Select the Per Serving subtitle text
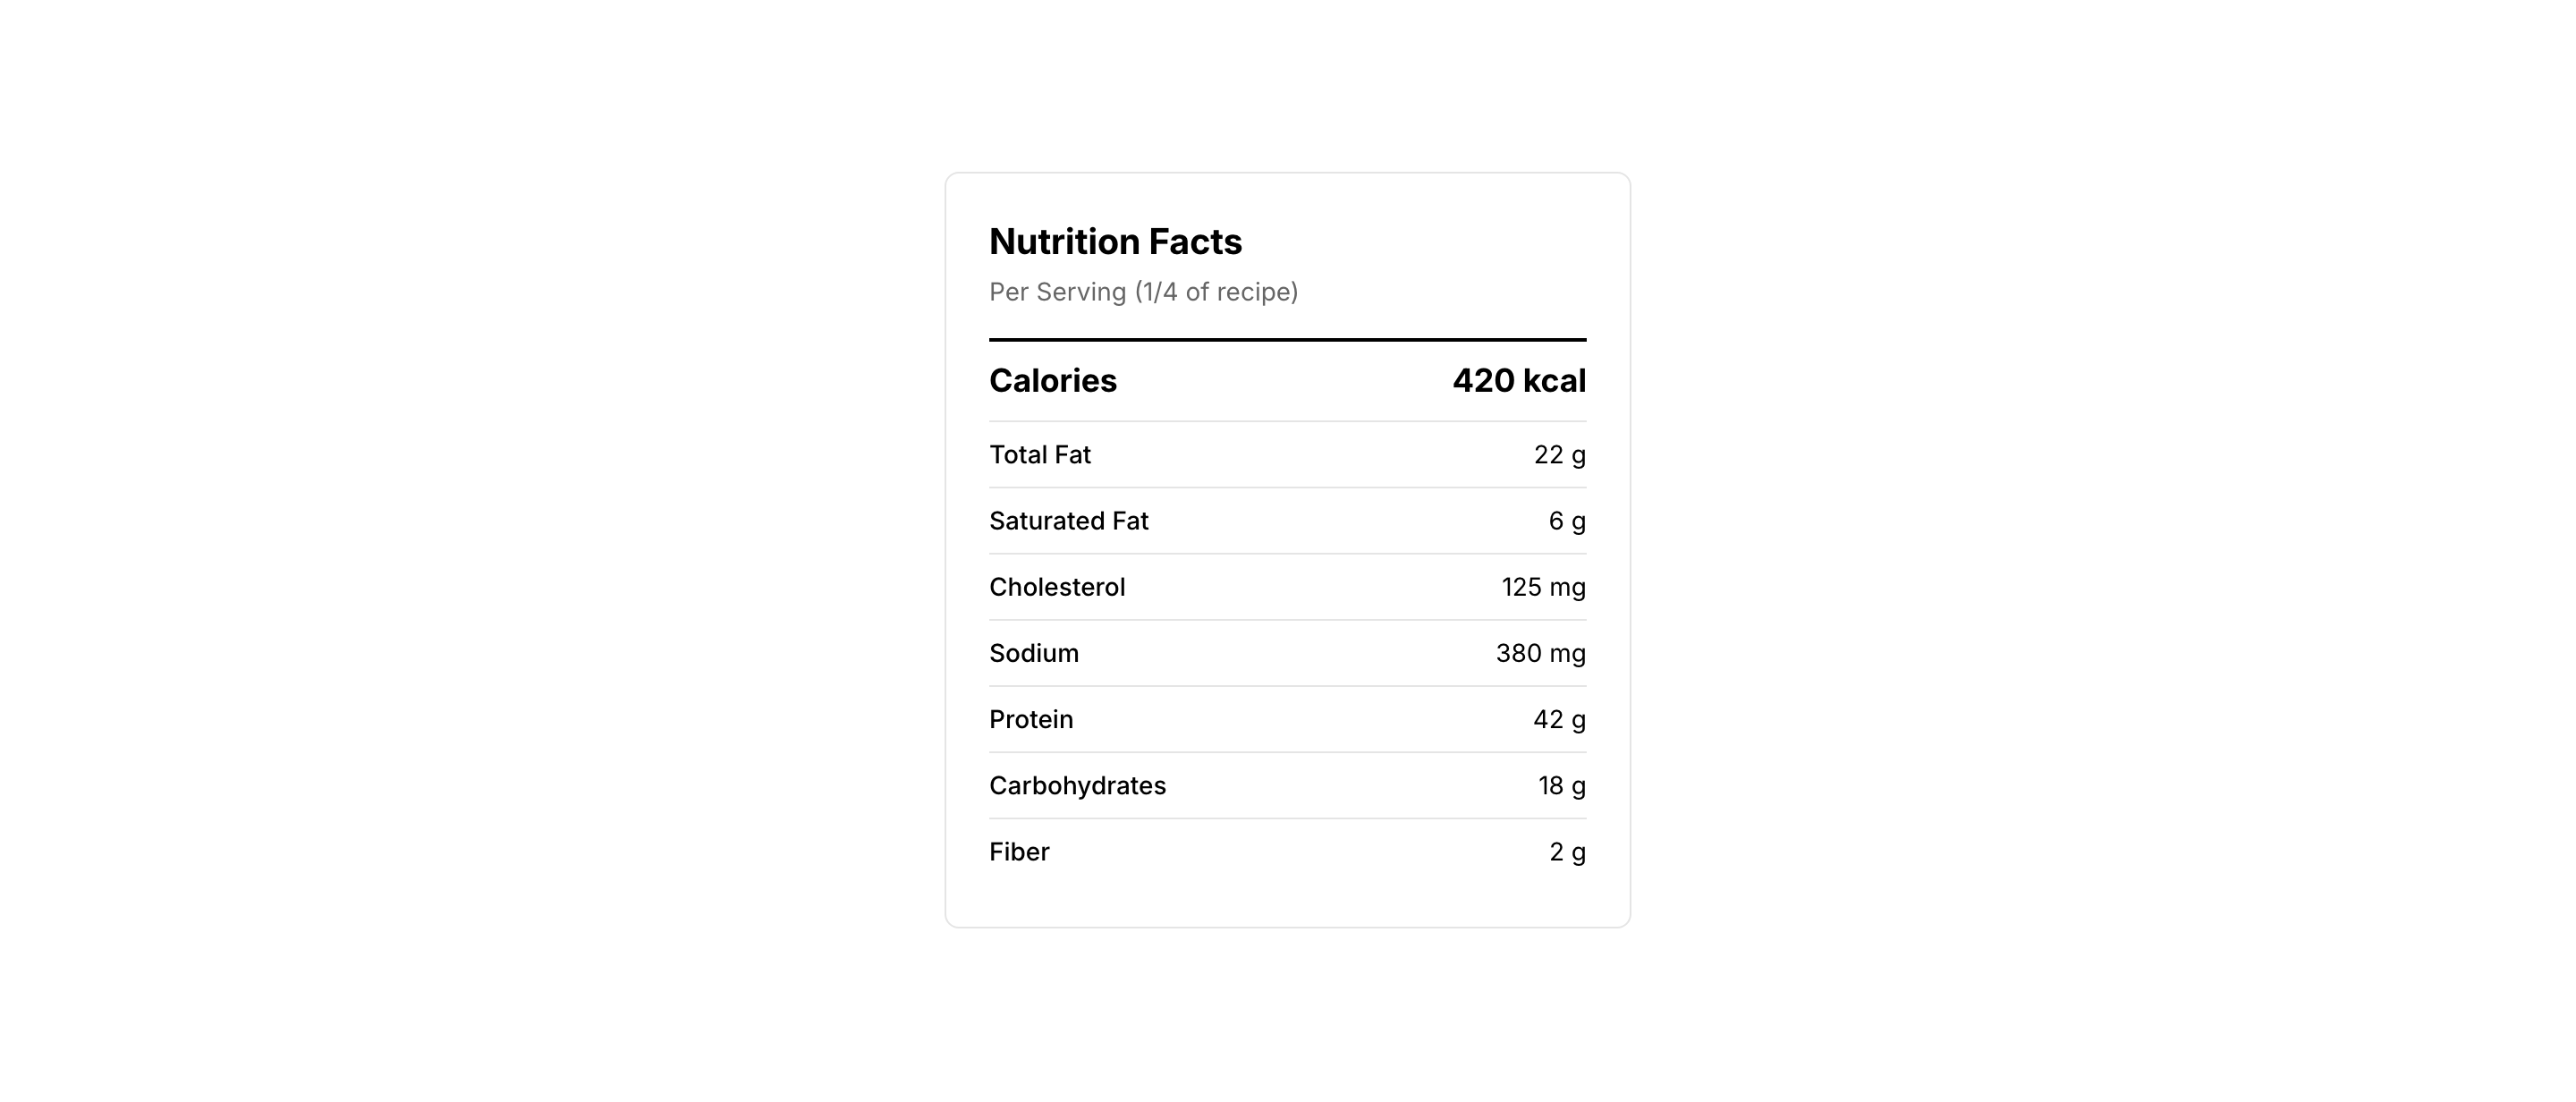 pos(1143,292)
